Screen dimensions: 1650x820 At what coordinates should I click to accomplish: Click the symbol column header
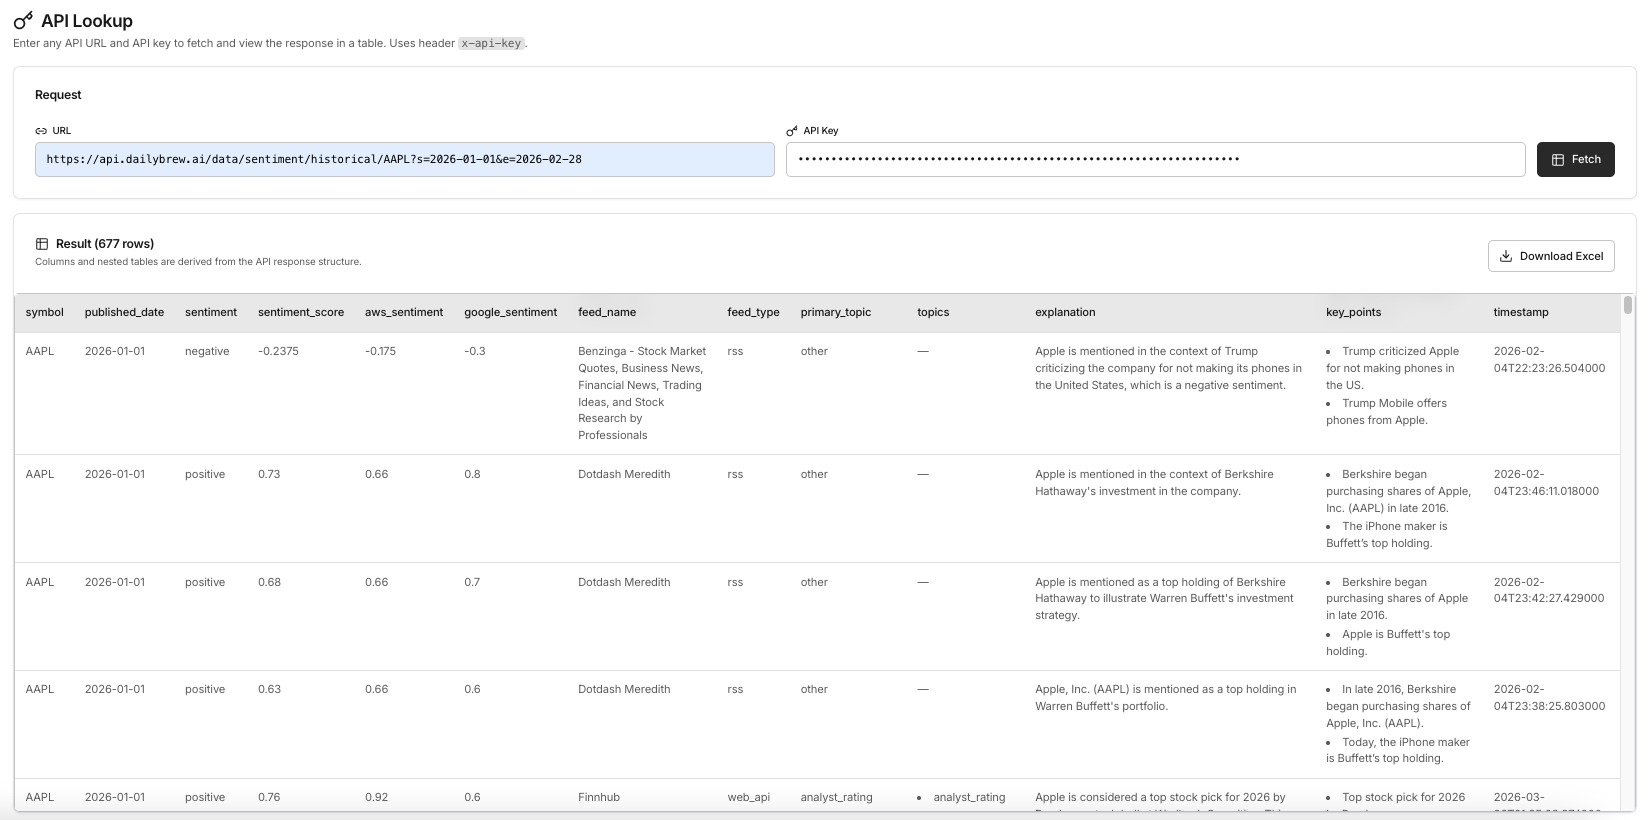45,312
